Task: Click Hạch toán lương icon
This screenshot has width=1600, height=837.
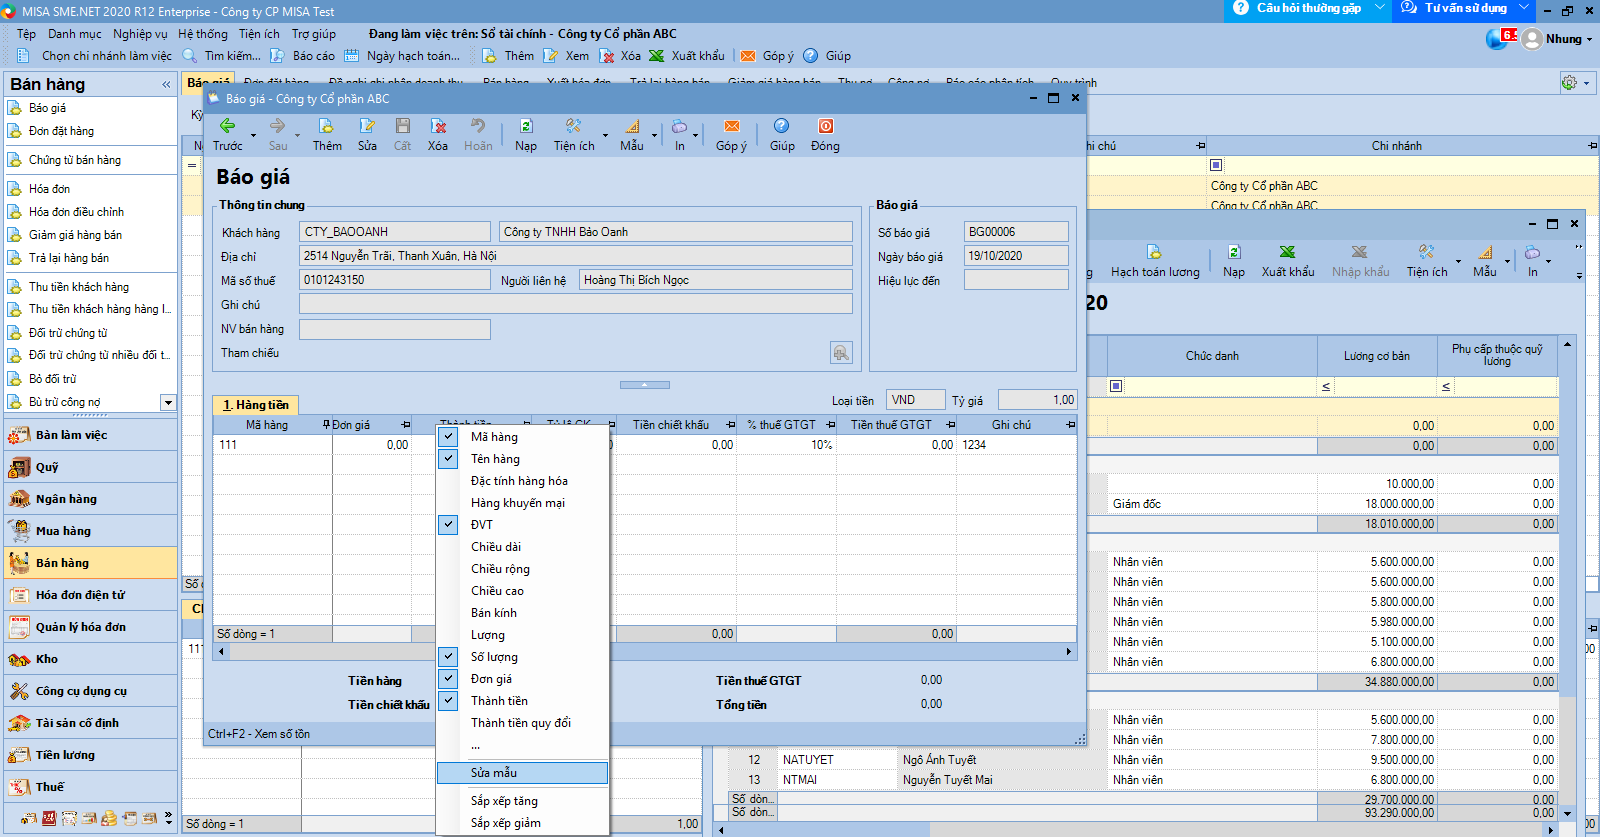Action: click(1154, 252)
